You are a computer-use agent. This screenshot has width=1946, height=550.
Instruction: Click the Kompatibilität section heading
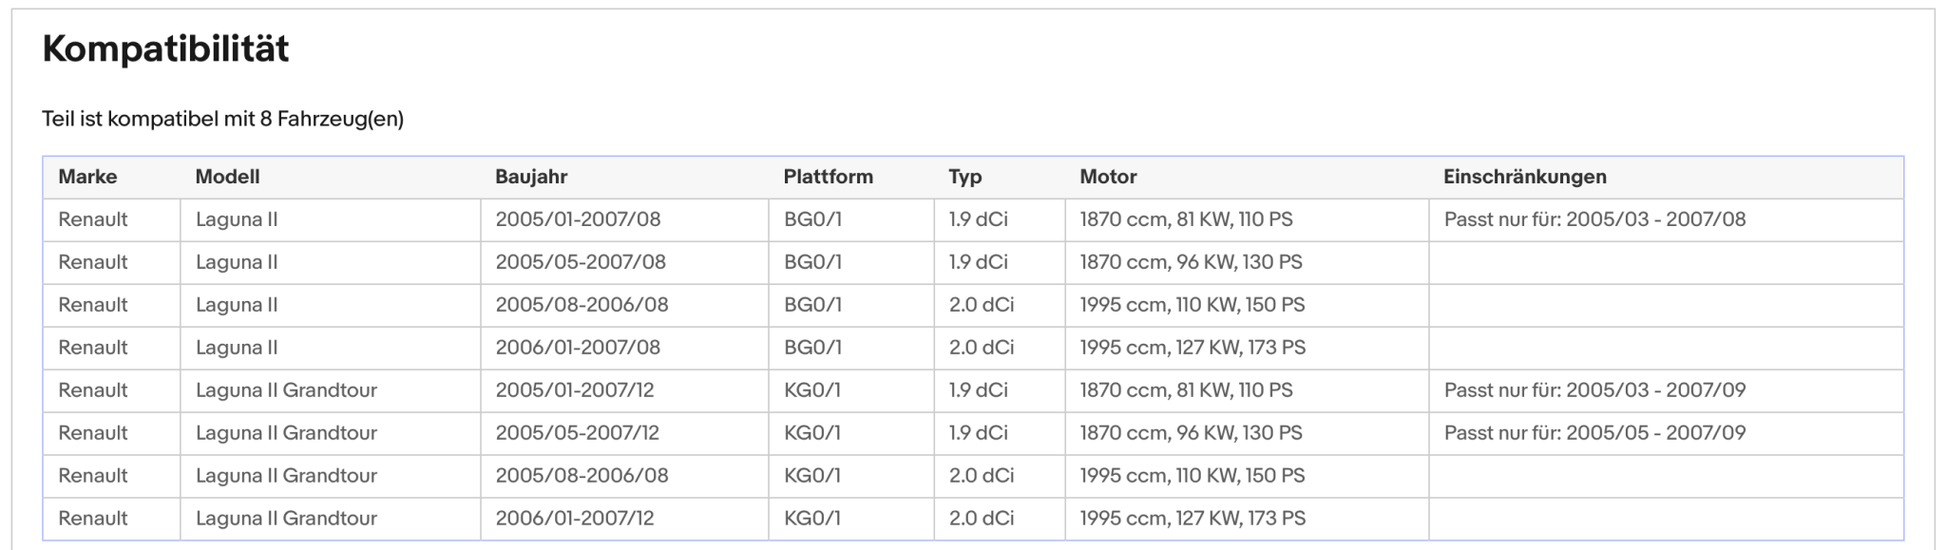[166, 49]
